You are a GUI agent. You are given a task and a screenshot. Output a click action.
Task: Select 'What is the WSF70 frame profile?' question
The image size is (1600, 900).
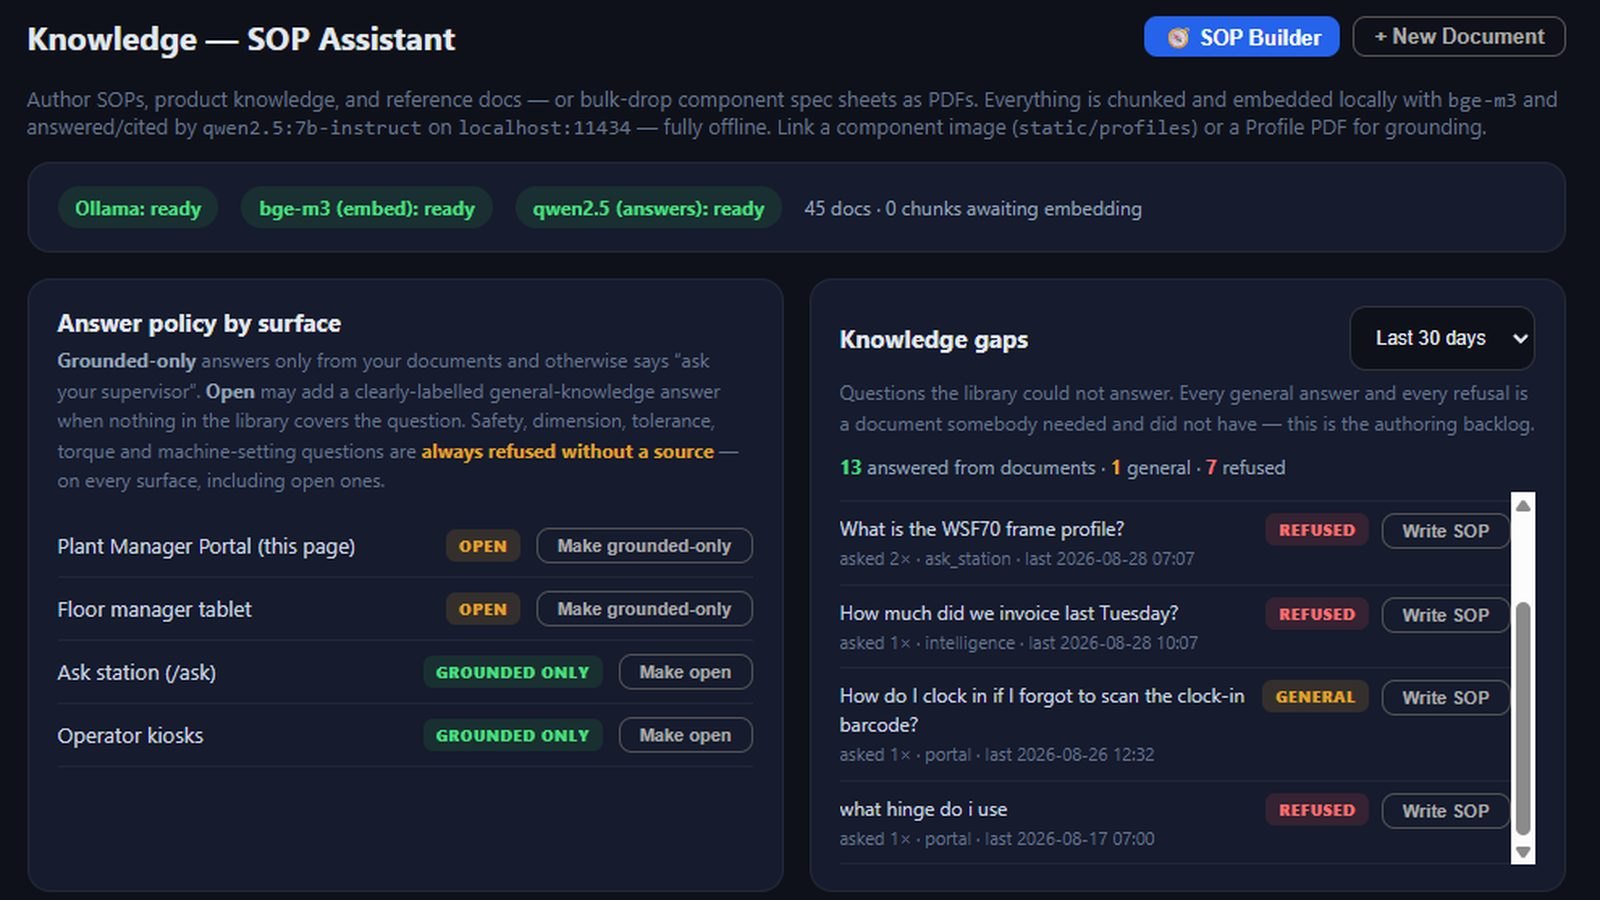pyautogui.click(x=982, y=529)
